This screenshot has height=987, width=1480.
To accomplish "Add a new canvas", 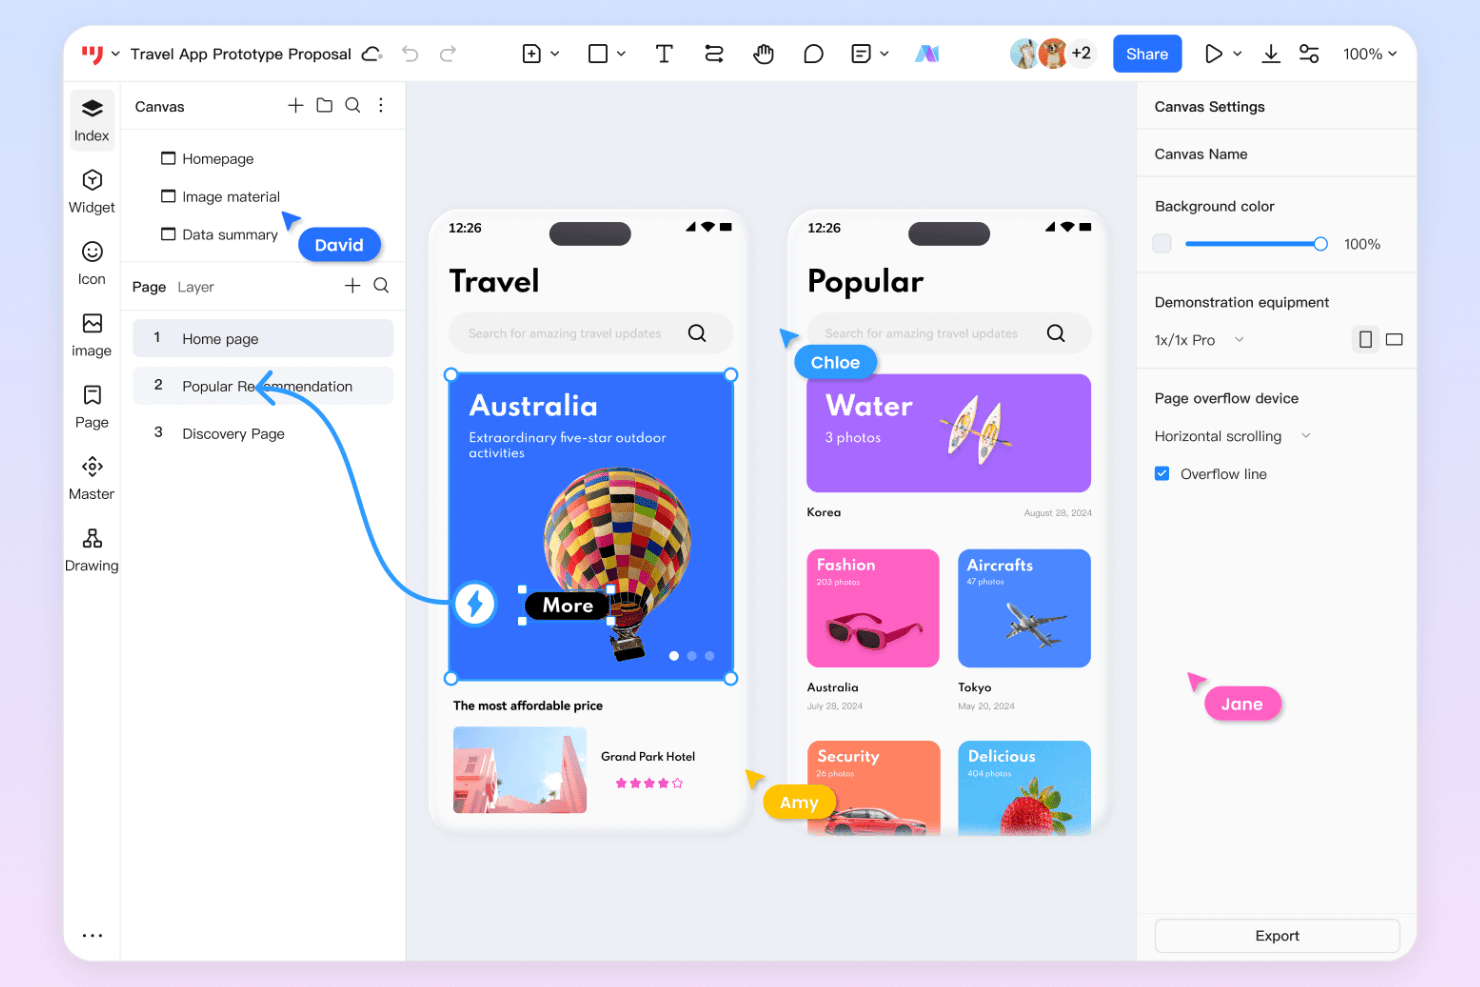I will tap(295, 105).
